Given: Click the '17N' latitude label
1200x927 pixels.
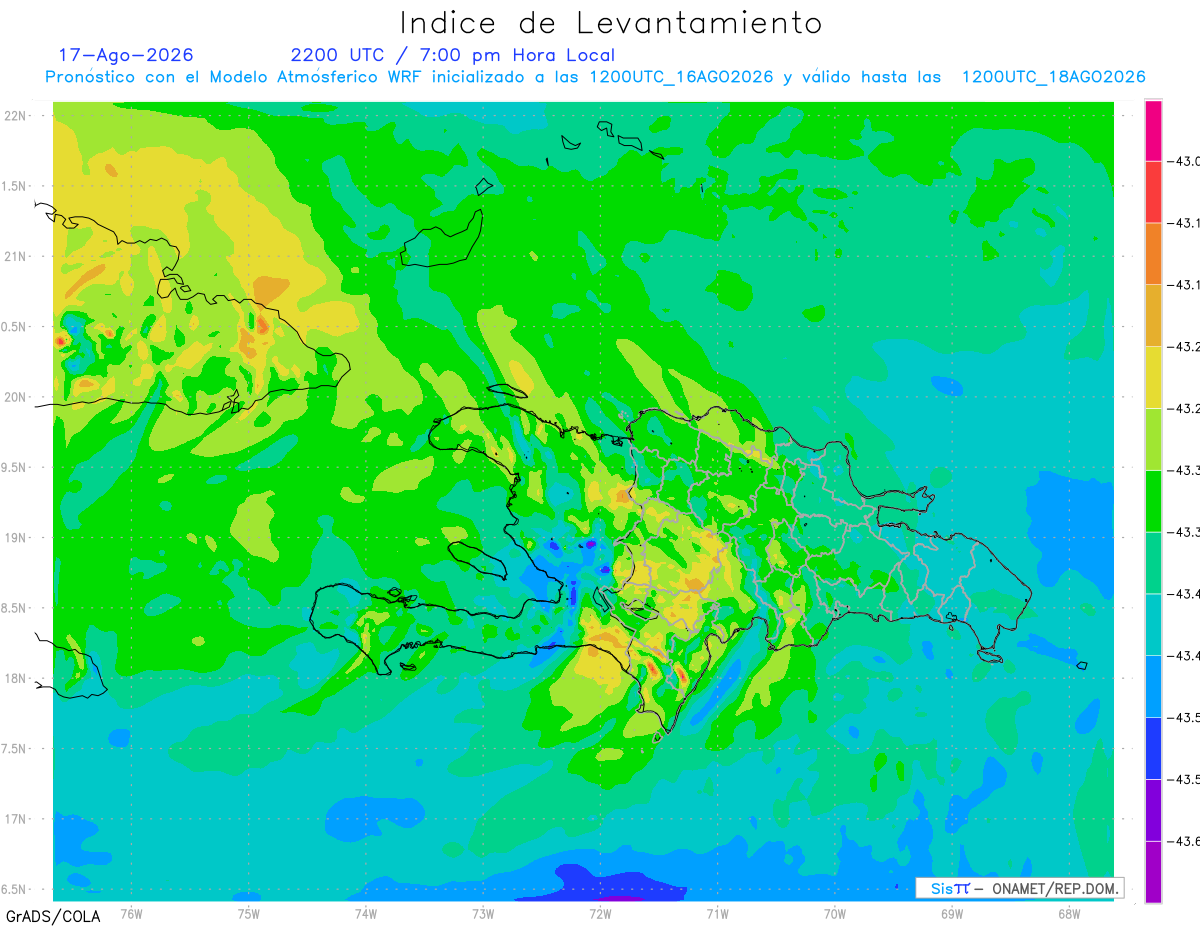Looking at the screenshot, I should tap(15, 819).
